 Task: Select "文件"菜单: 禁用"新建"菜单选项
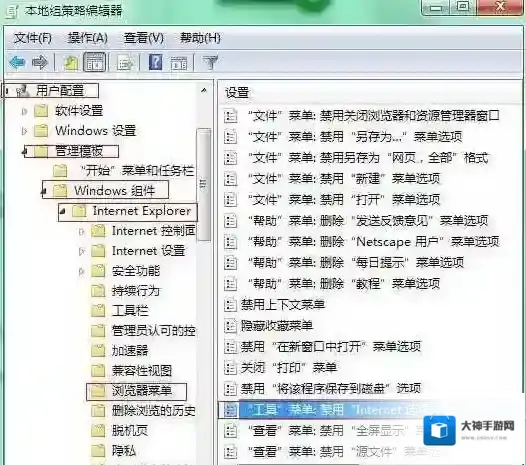344,179
